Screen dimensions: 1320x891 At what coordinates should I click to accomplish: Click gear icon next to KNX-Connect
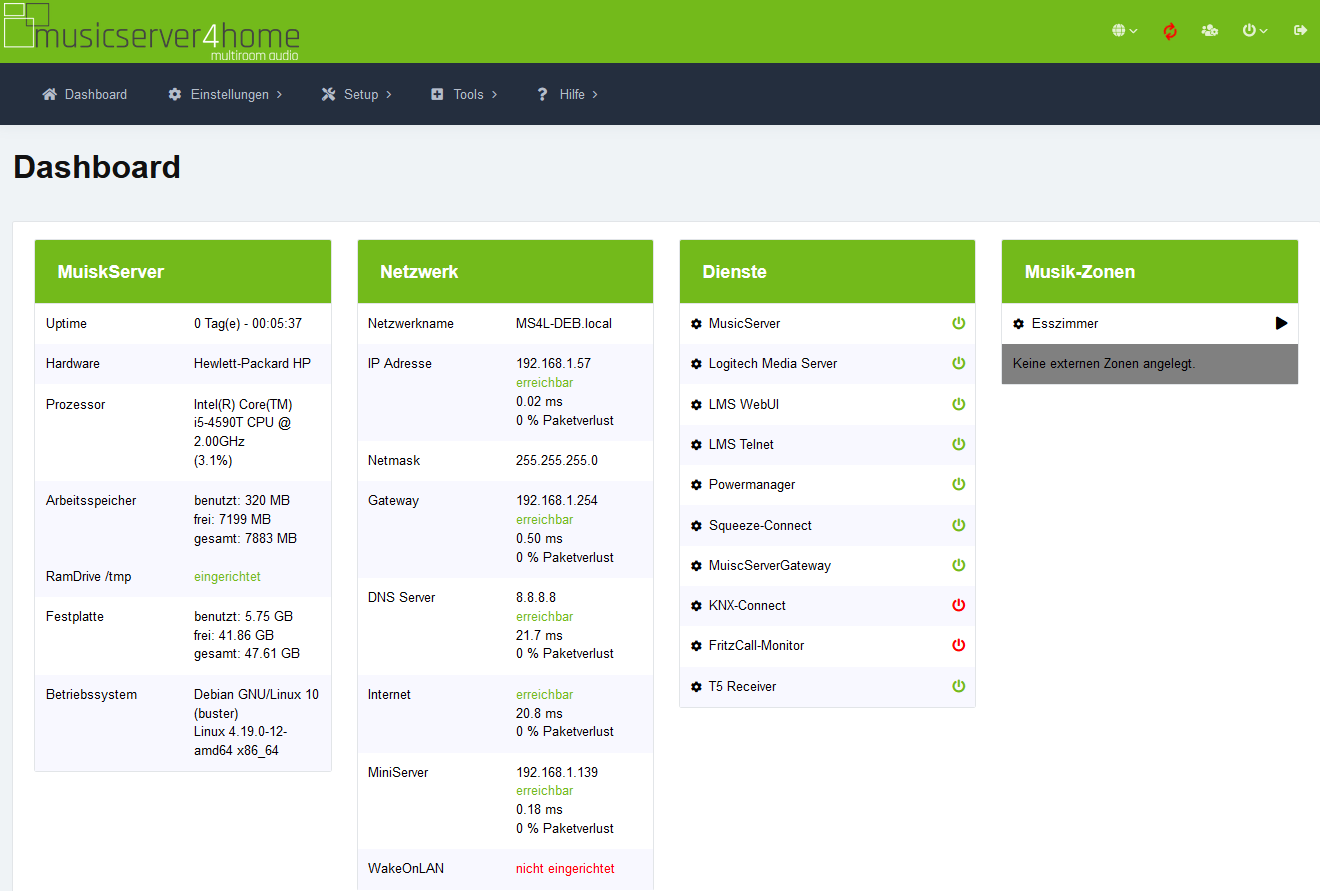point(696,606)
